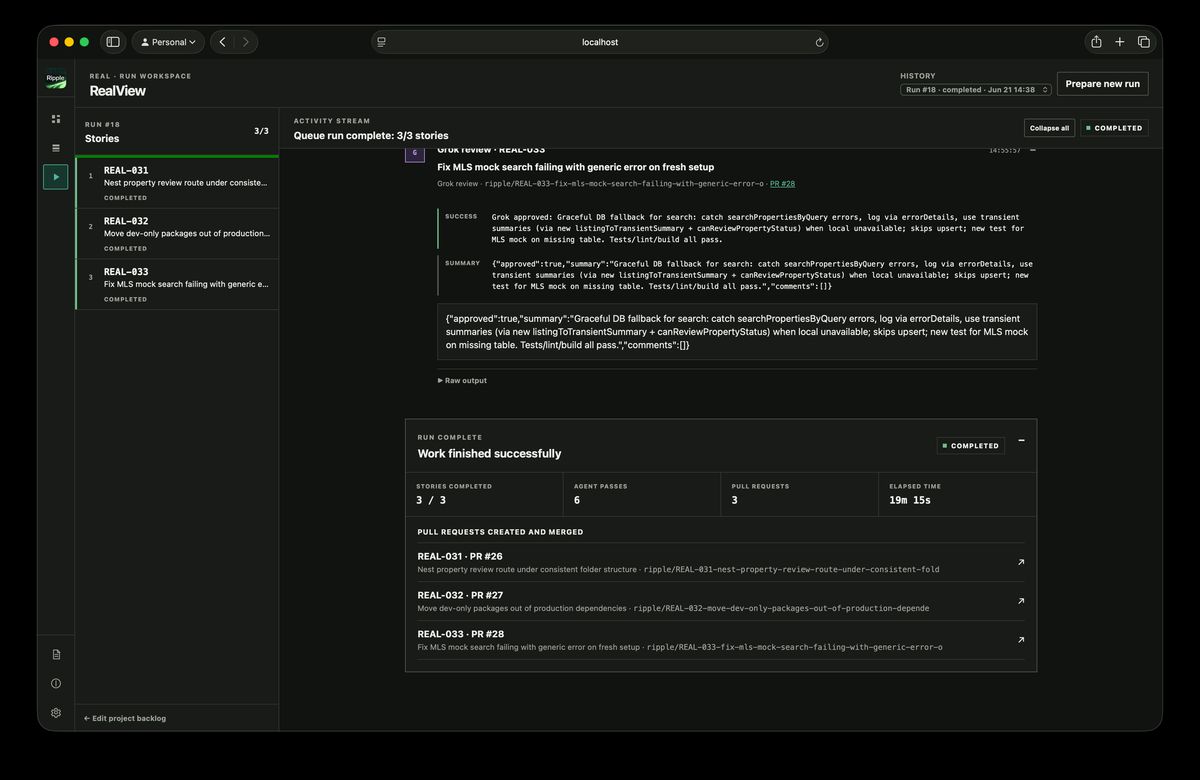Screen dimensions: 1200x780
Task: Open the REAL-031 · PR #26 row
Action: coord(721,562)
